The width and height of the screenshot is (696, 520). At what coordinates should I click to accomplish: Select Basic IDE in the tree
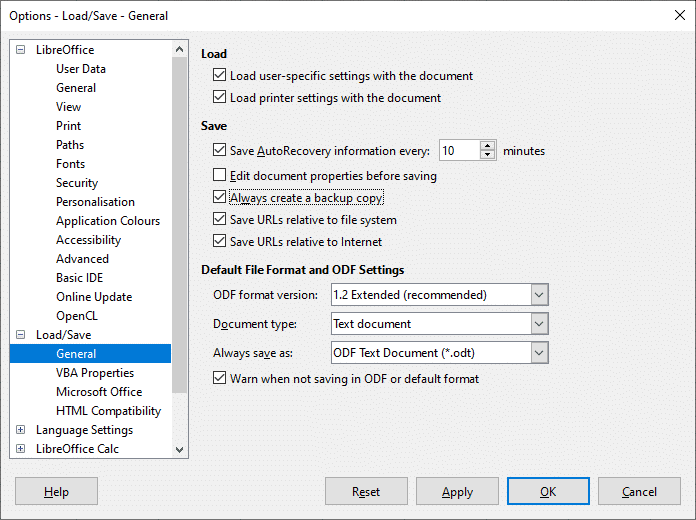(x=79, y=278)
